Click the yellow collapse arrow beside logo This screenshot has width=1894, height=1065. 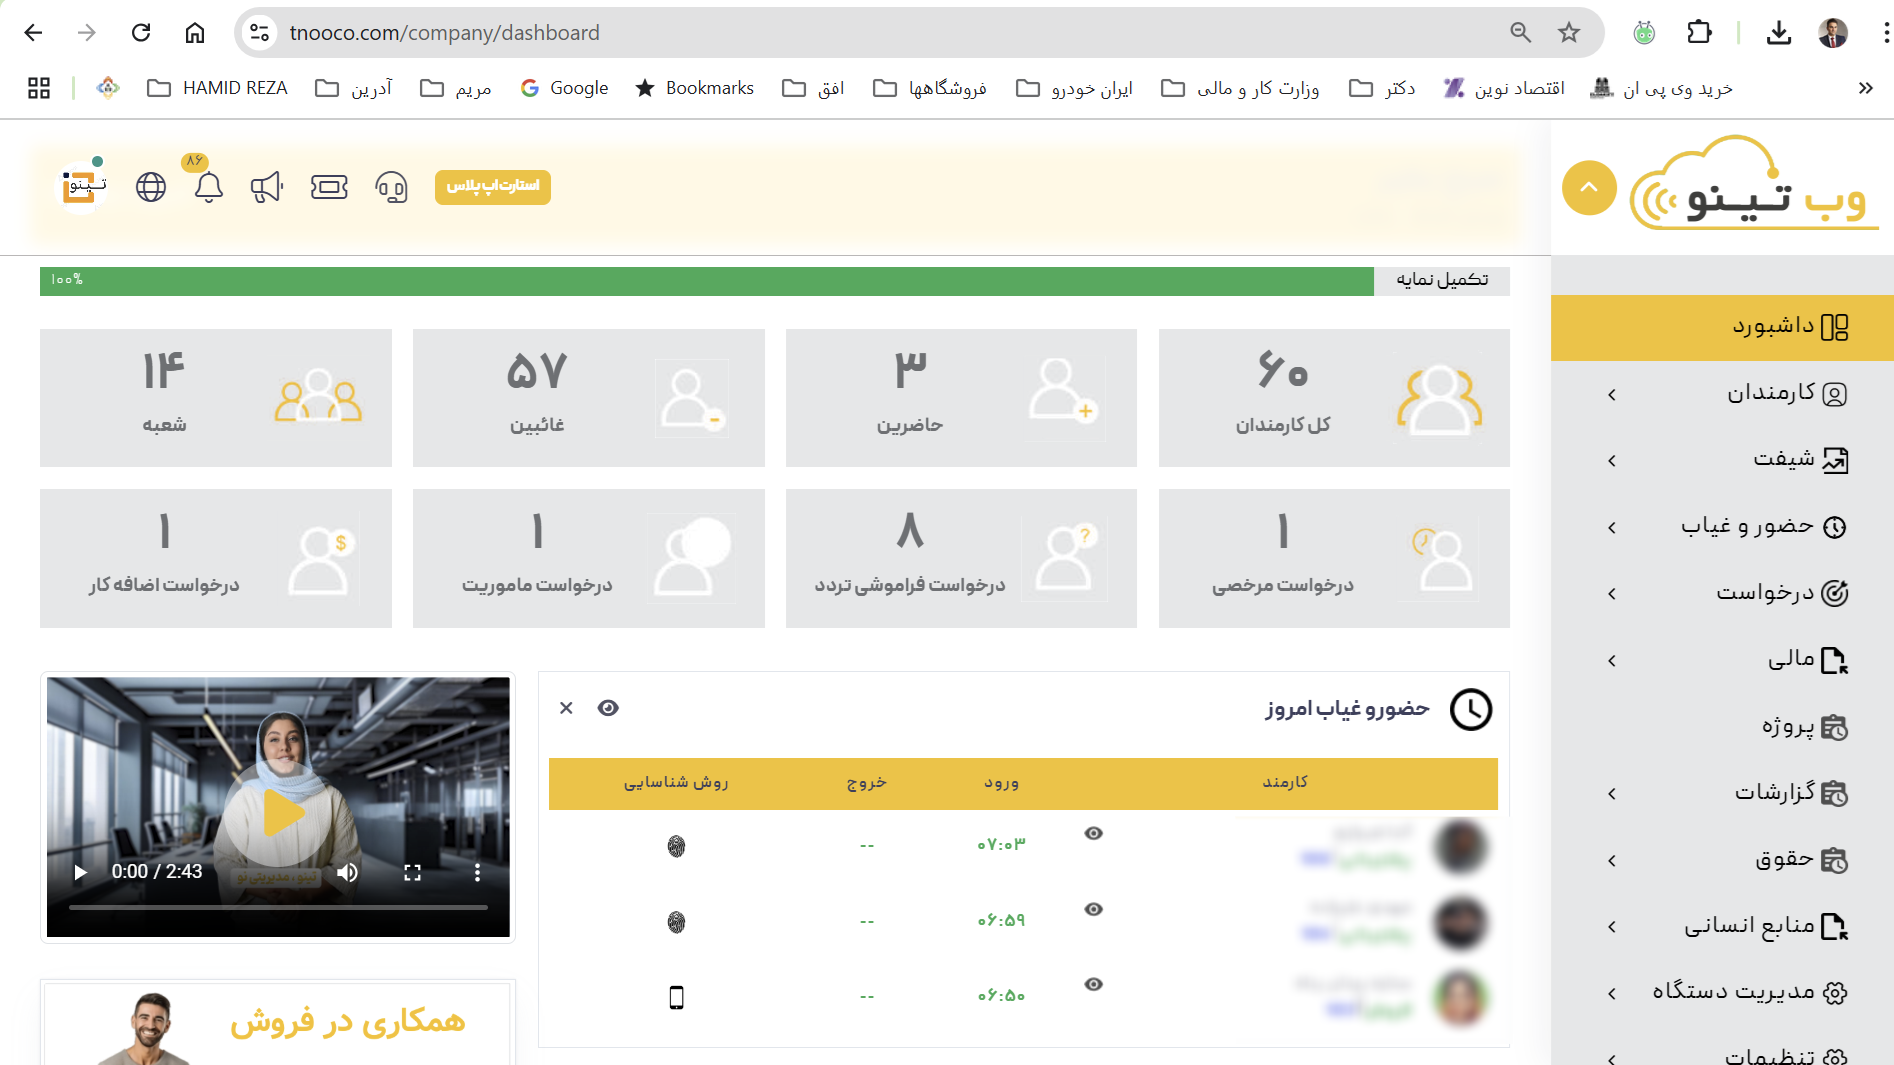(1589, 188)
